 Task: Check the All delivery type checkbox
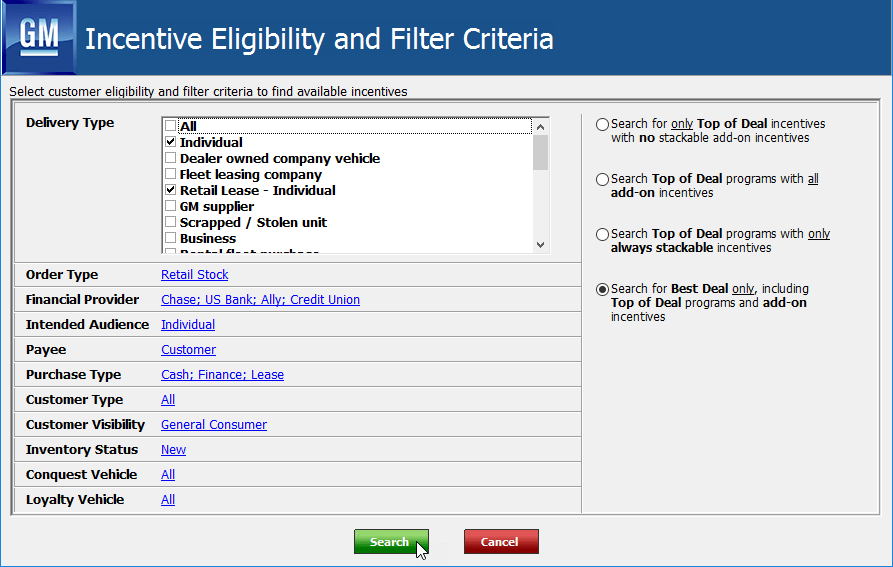pos(170,126)
